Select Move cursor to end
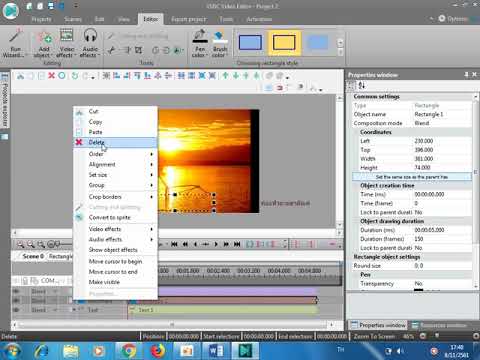 coord(115,272)
